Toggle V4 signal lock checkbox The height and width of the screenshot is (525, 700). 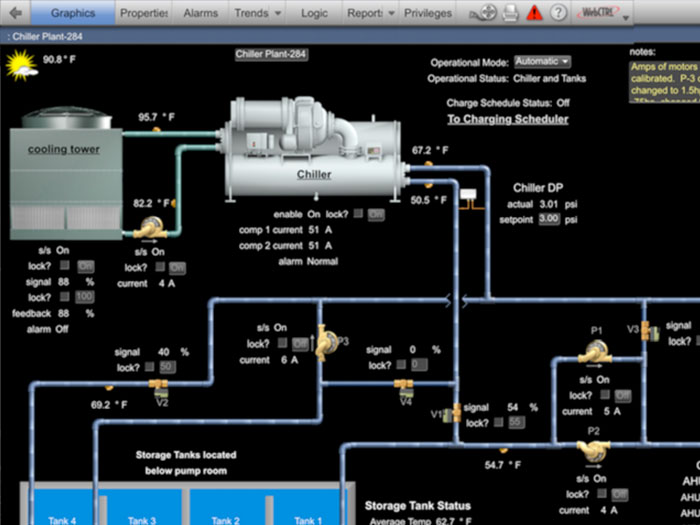[x=401, y=365]
